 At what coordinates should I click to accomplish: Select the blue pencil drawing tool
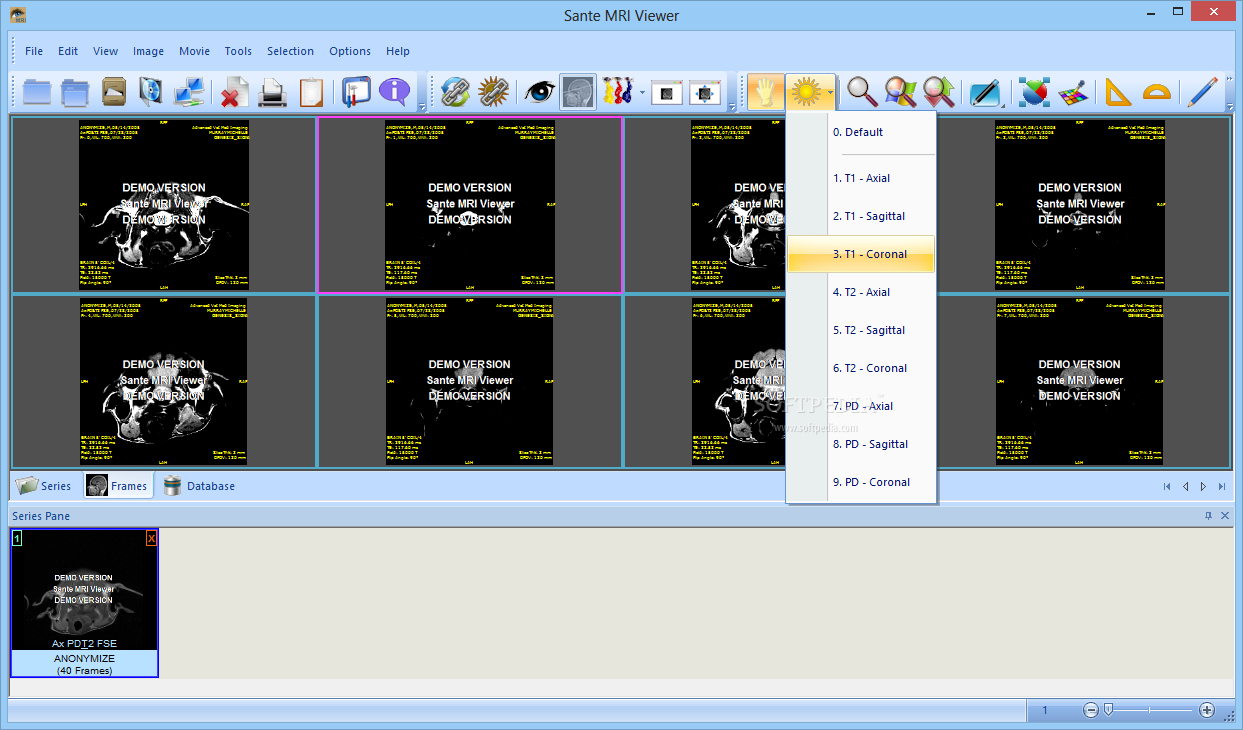(1202, 92)
